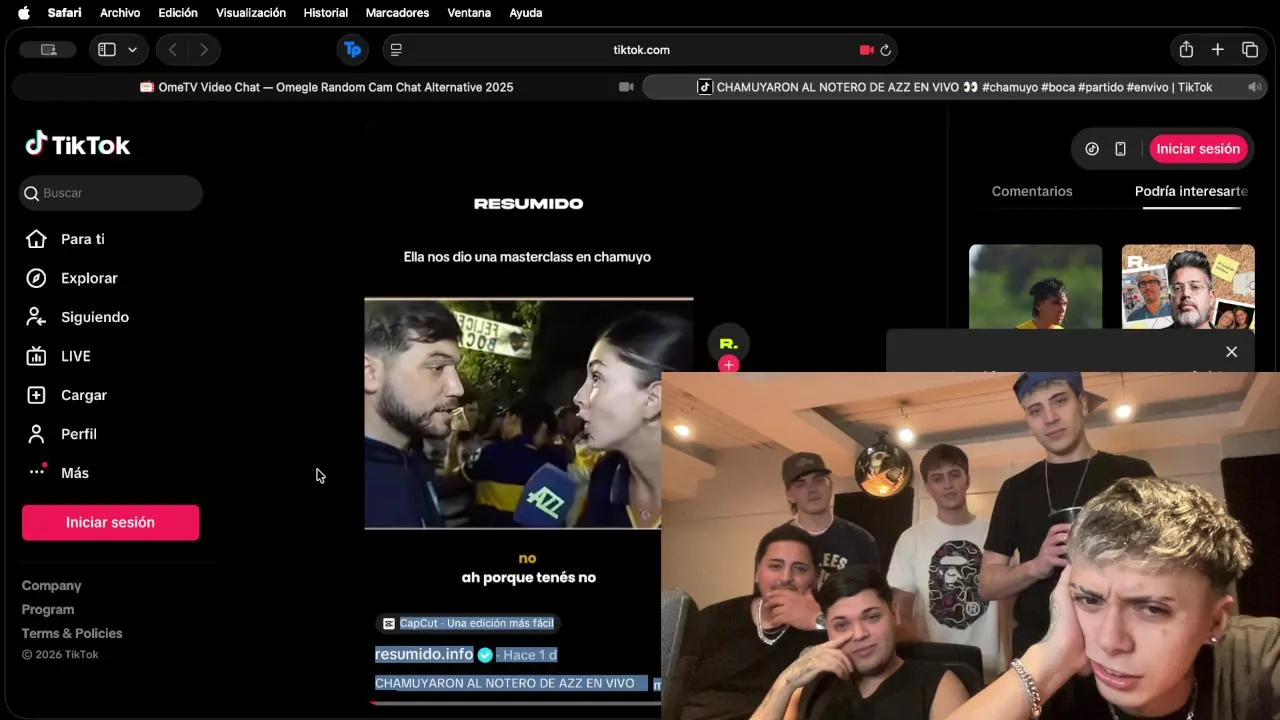The image size is (1280, 720).
Task: Follow creator with red plus badge
Action: point(728,365)
